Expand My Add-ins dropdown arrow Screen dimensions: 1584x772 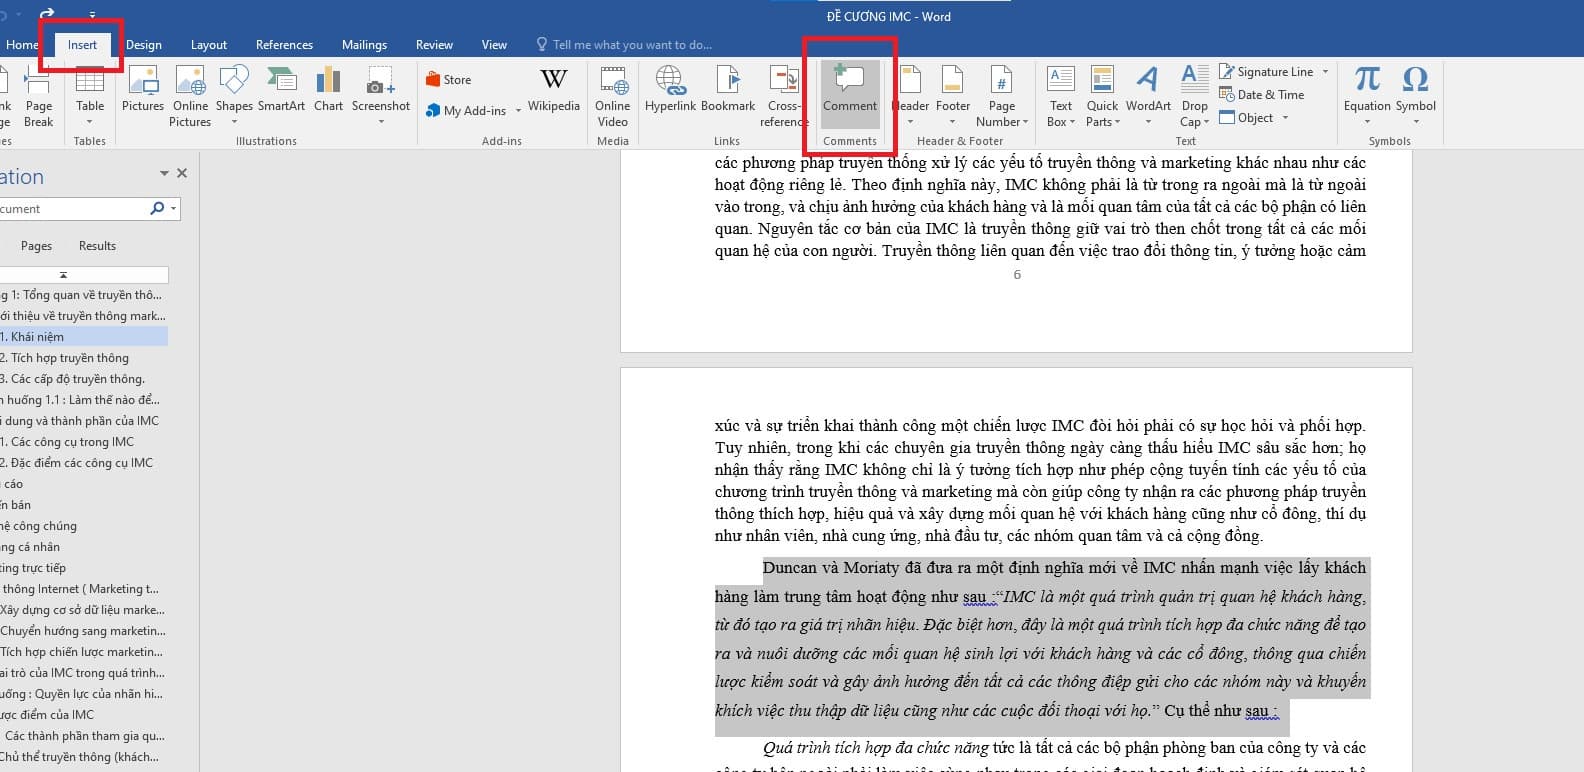(x=518, y=111)
